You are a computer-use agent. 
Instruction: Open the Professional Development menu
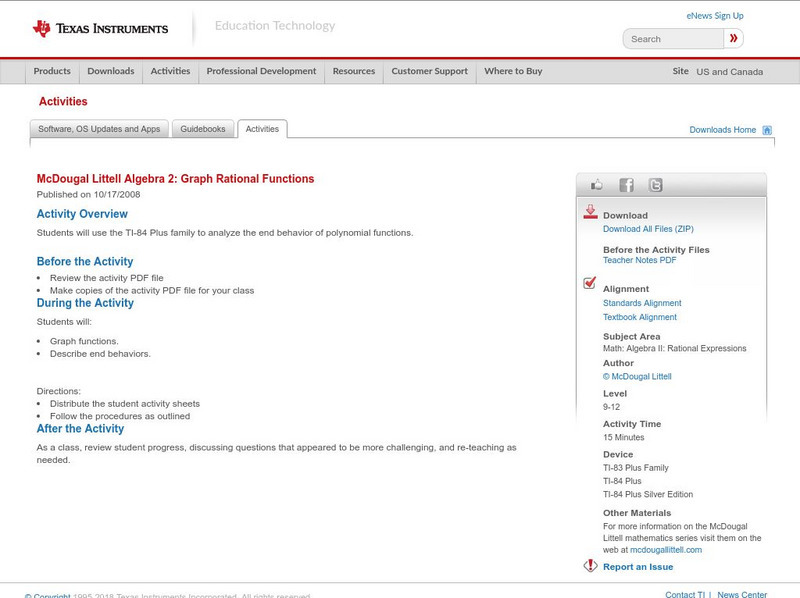point(261,72)
